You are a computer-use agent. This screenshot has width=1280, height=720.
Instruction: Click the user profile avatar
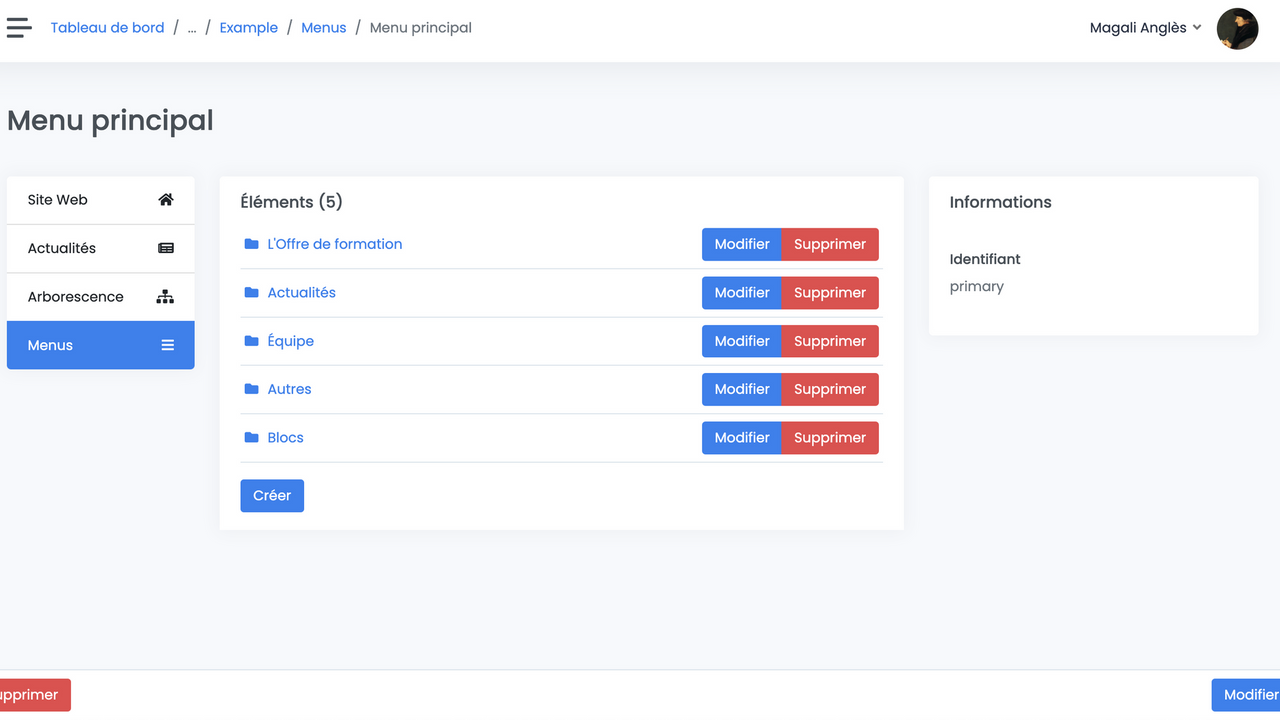click(x=1237, y=29)
